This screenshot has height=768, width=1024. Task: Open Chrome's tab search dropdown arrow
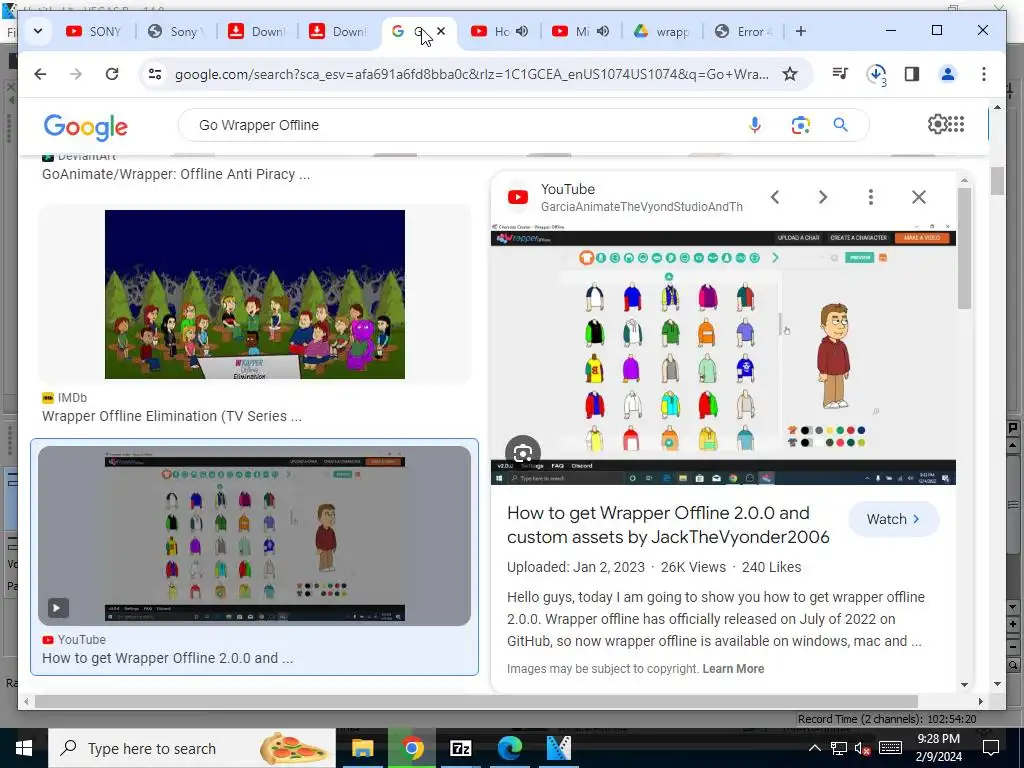[x=38, y=31]
